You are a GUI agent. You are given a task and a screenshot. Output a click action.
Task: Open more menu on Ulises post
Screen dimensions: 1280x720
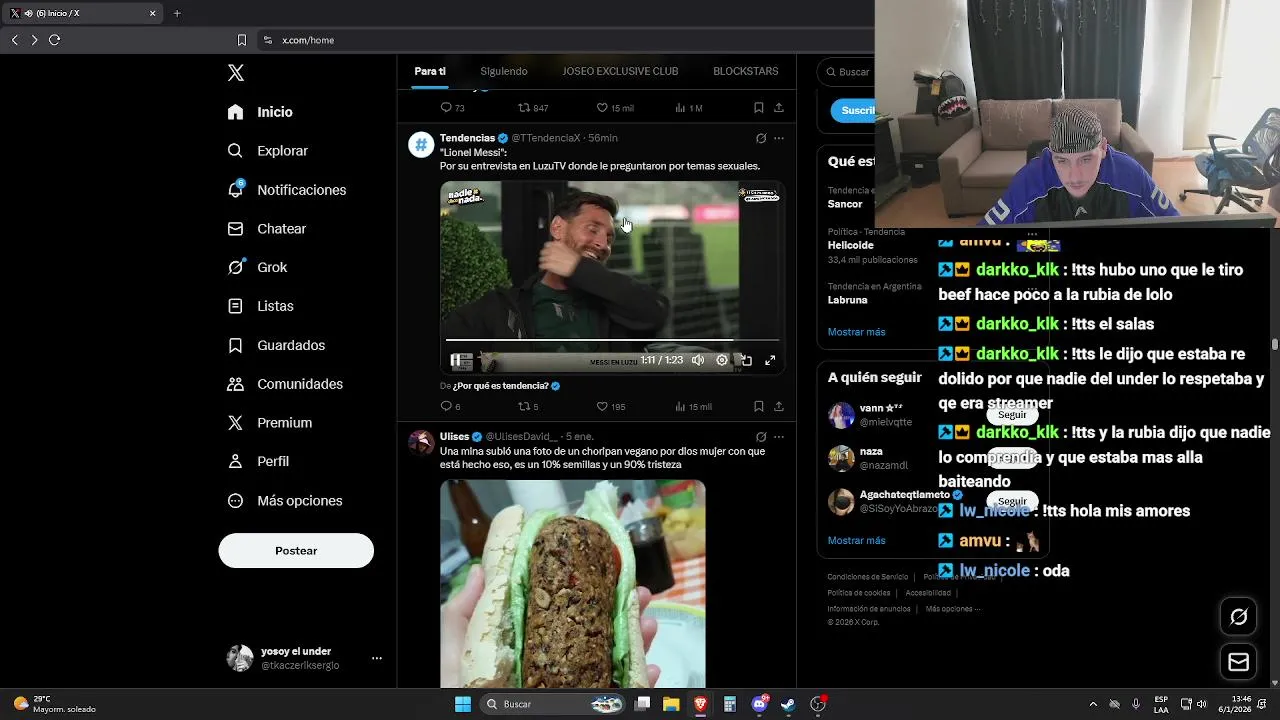pos(779,437)
